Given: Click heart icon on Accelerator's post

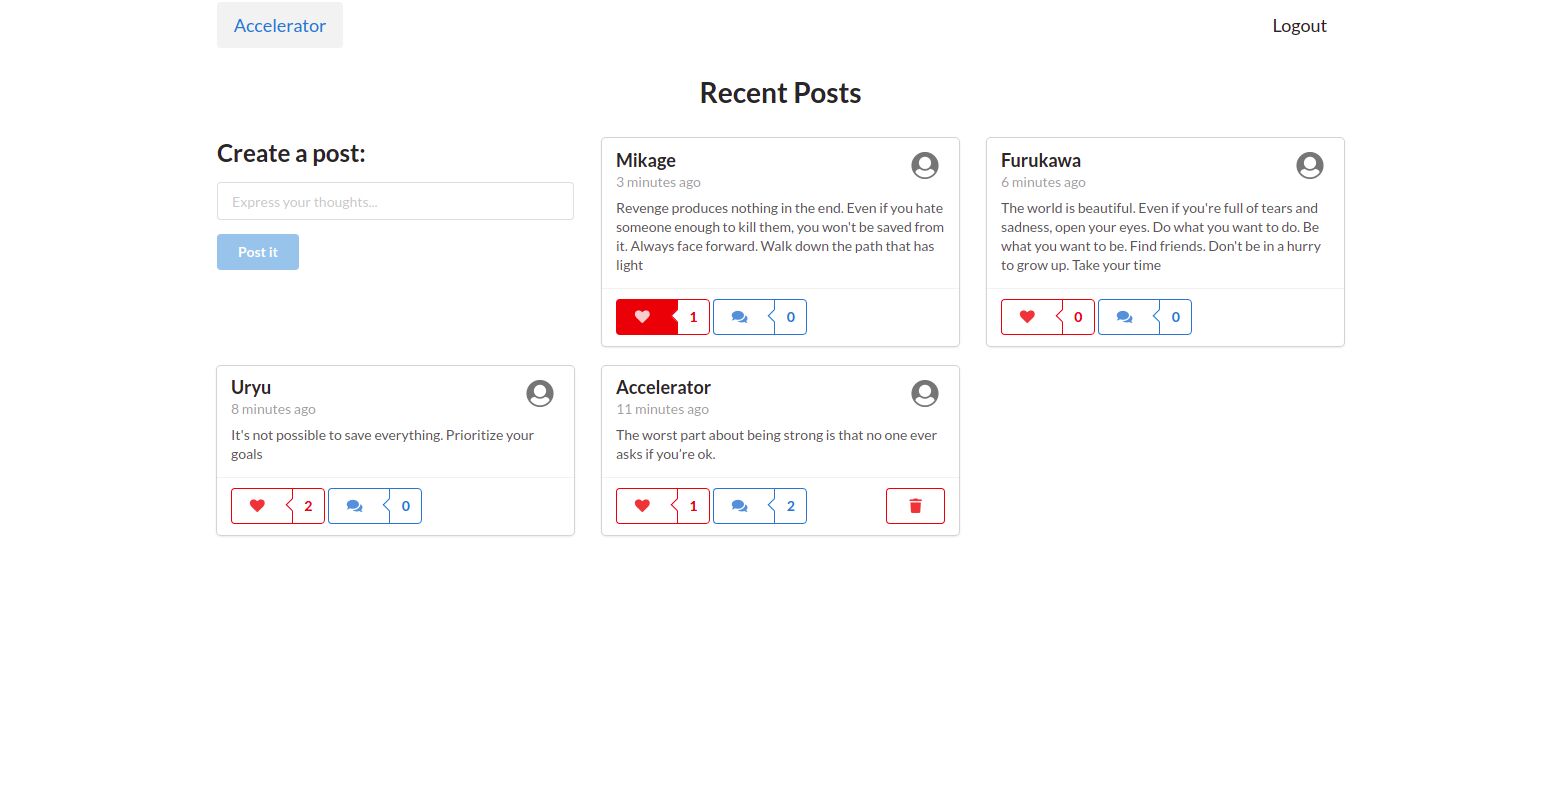Looking at the screenshot, I should [643, 506].
